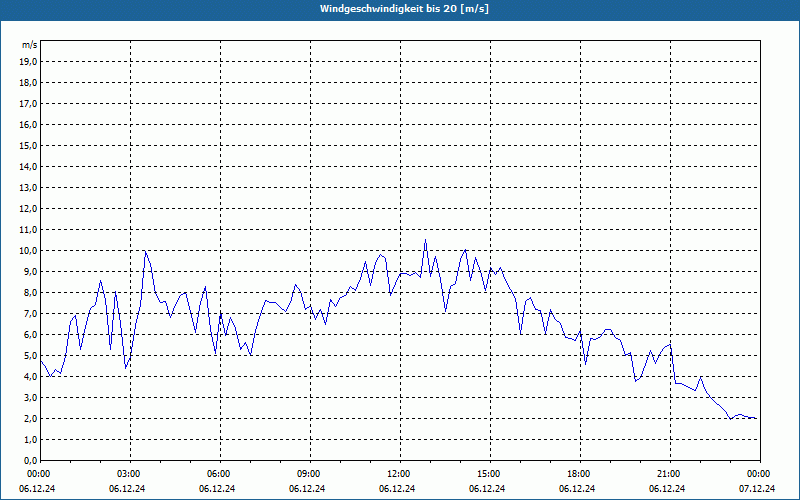Click the y-axis label "14,0"
800x500 pixels.
click(x=29, y=167)
